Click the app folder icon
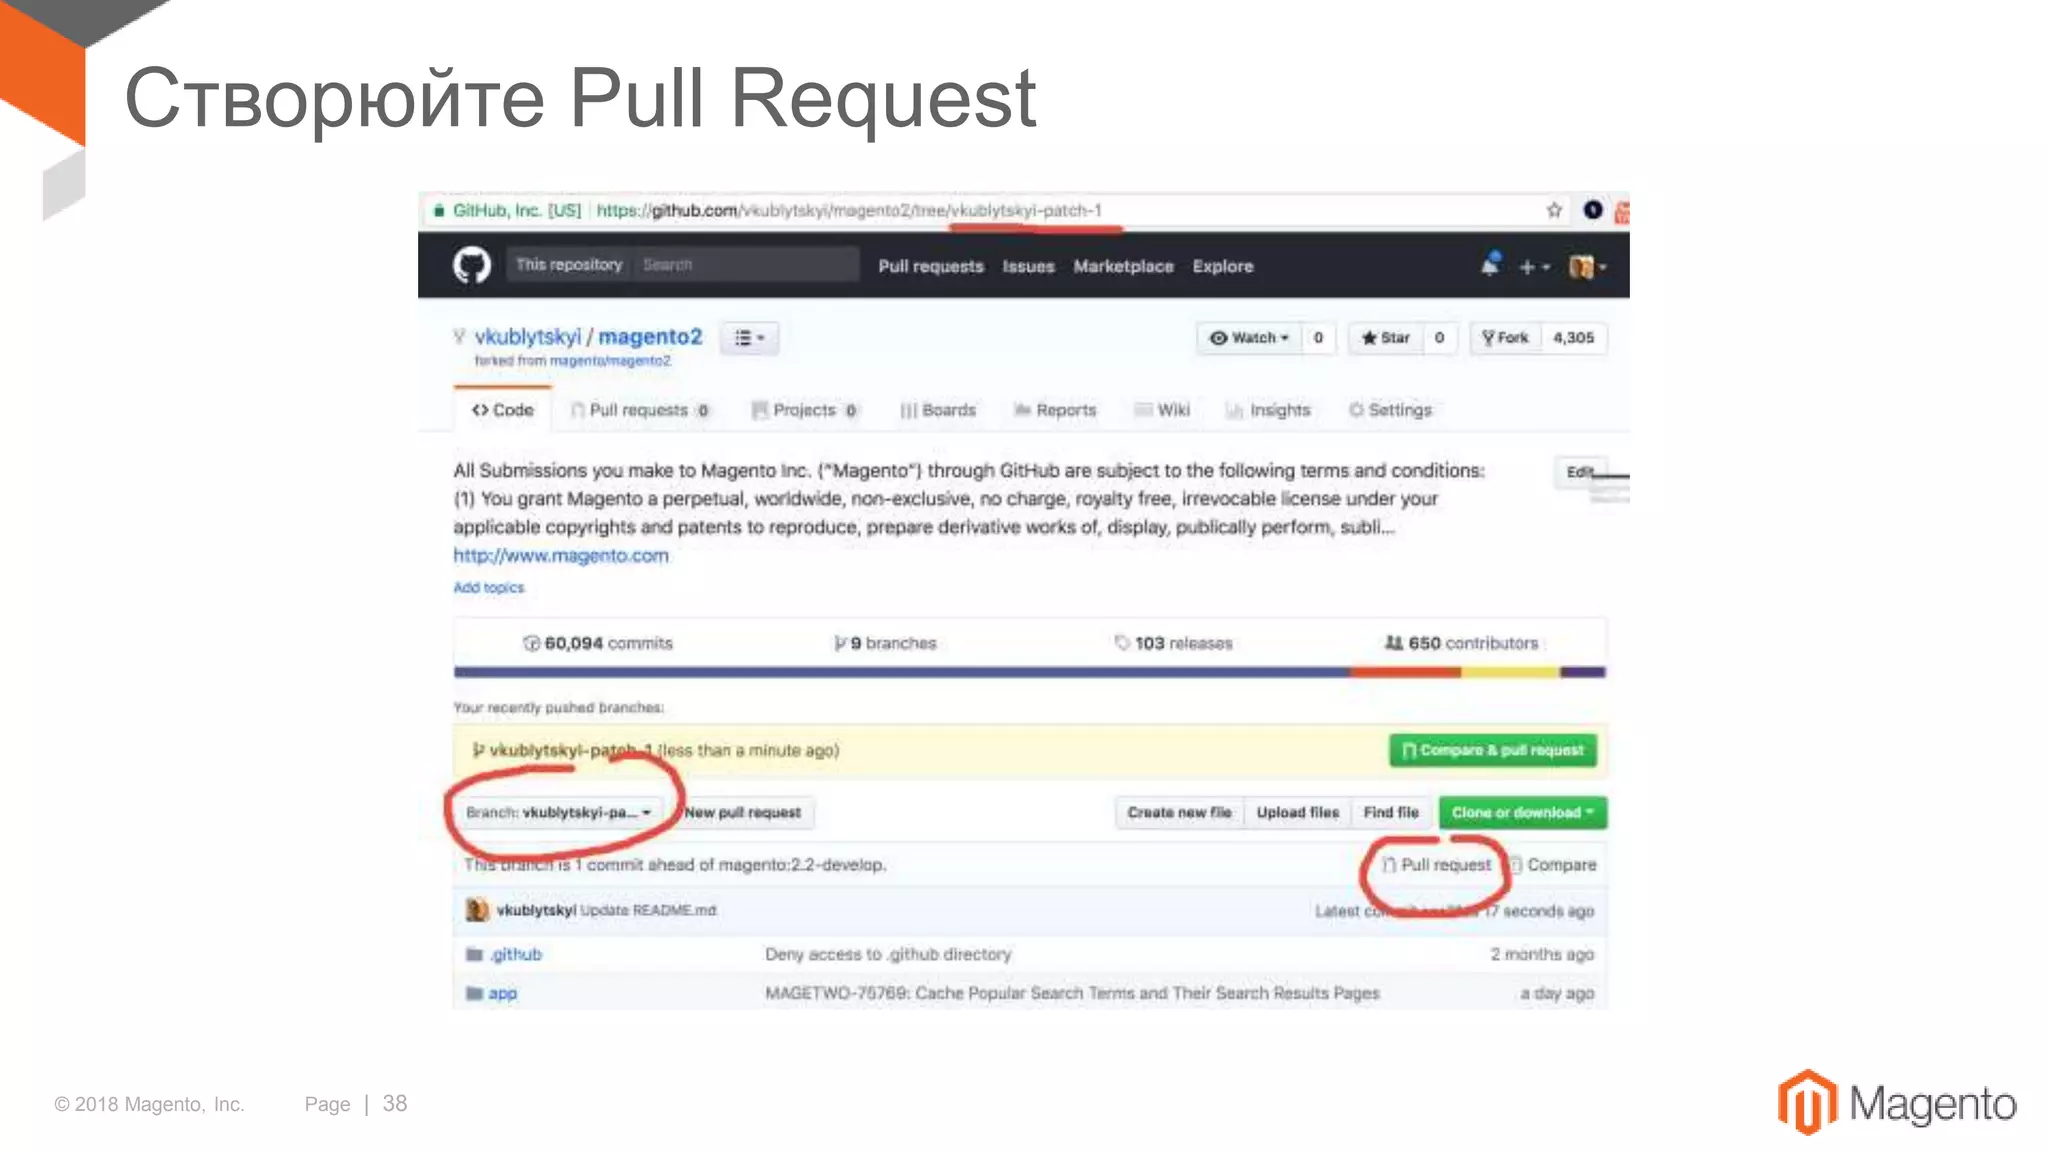Screen dimensions: 2048x1152 (x=475, y=993)
